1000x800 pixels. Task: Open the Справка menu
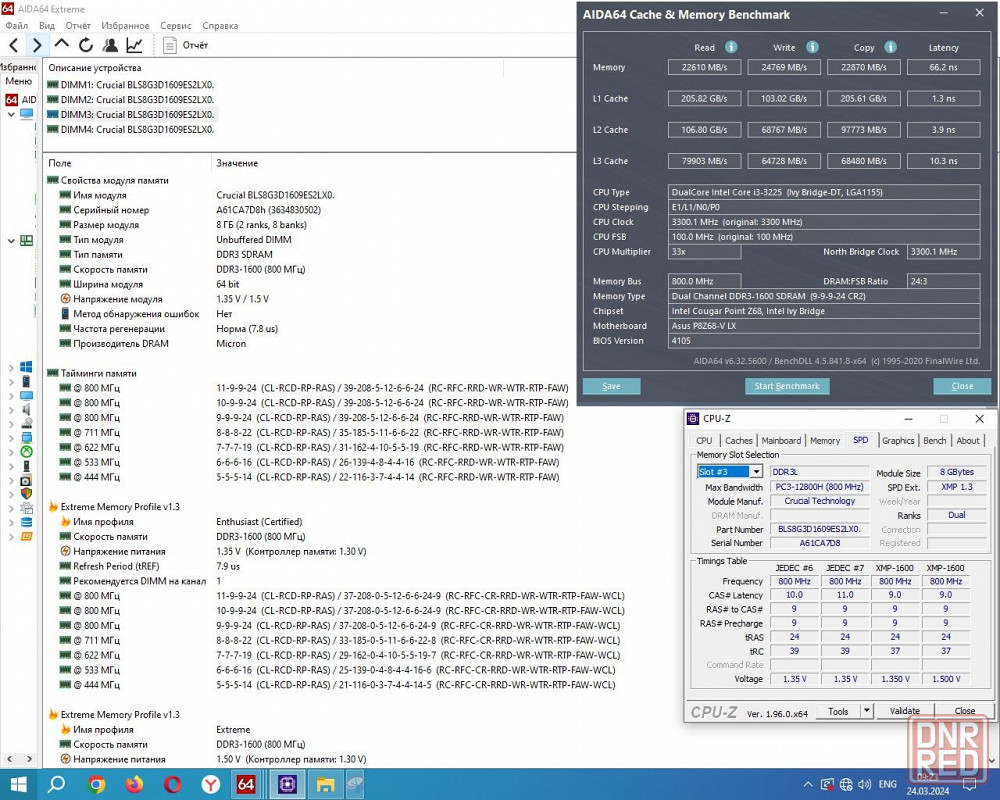(220, 26)
